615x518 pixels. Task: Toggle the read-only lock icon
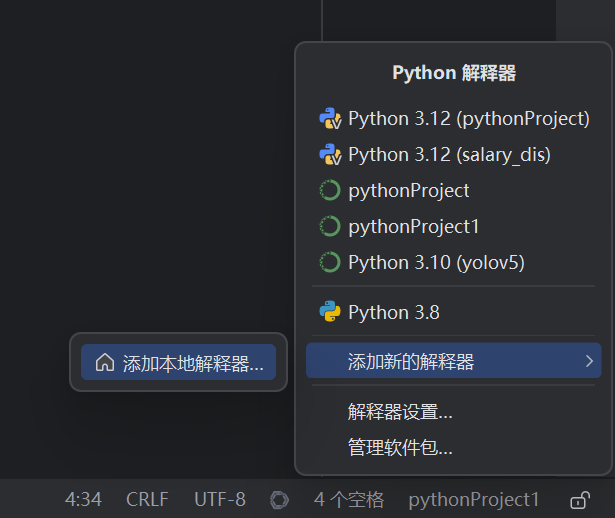click(x=580, y=500)
